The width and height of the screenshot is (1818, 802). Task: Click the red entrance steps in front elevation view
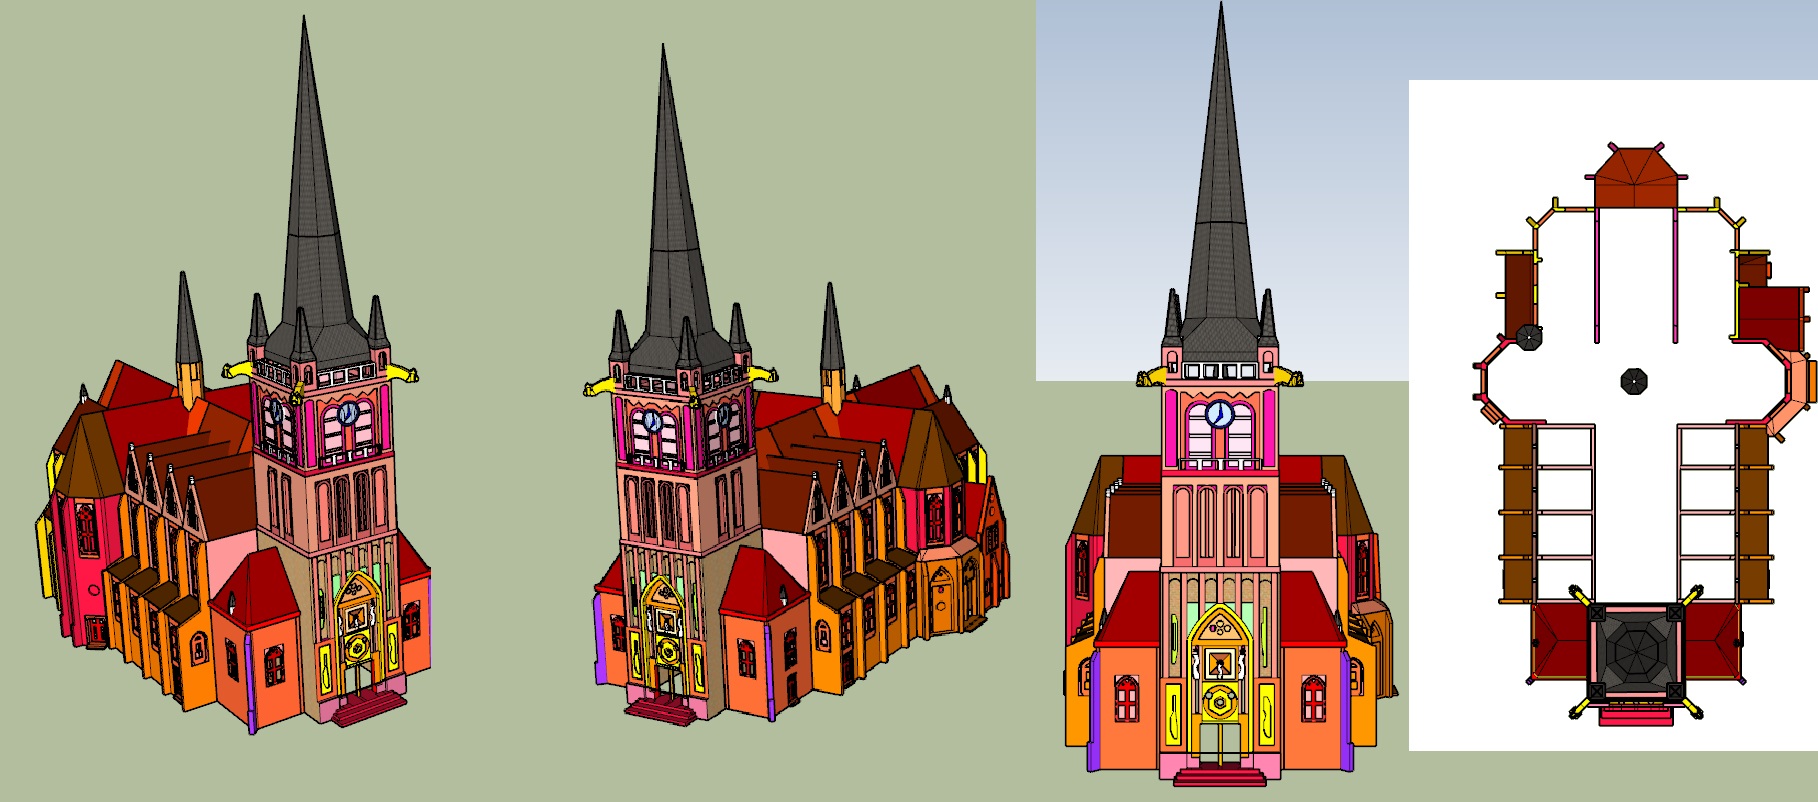[x=1218, y=776]
